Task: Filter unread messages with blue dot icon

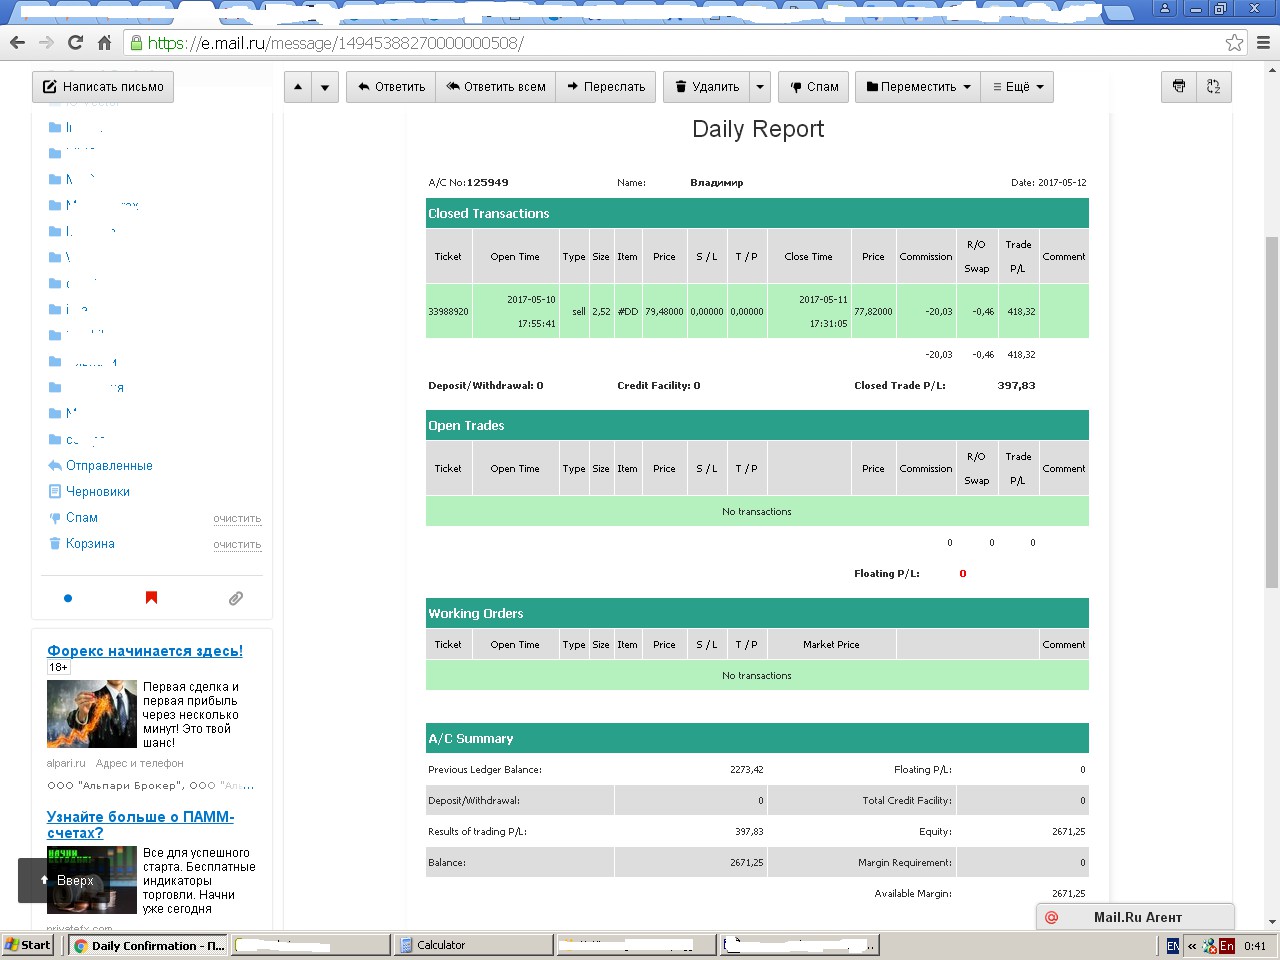Action: (68, 598)
